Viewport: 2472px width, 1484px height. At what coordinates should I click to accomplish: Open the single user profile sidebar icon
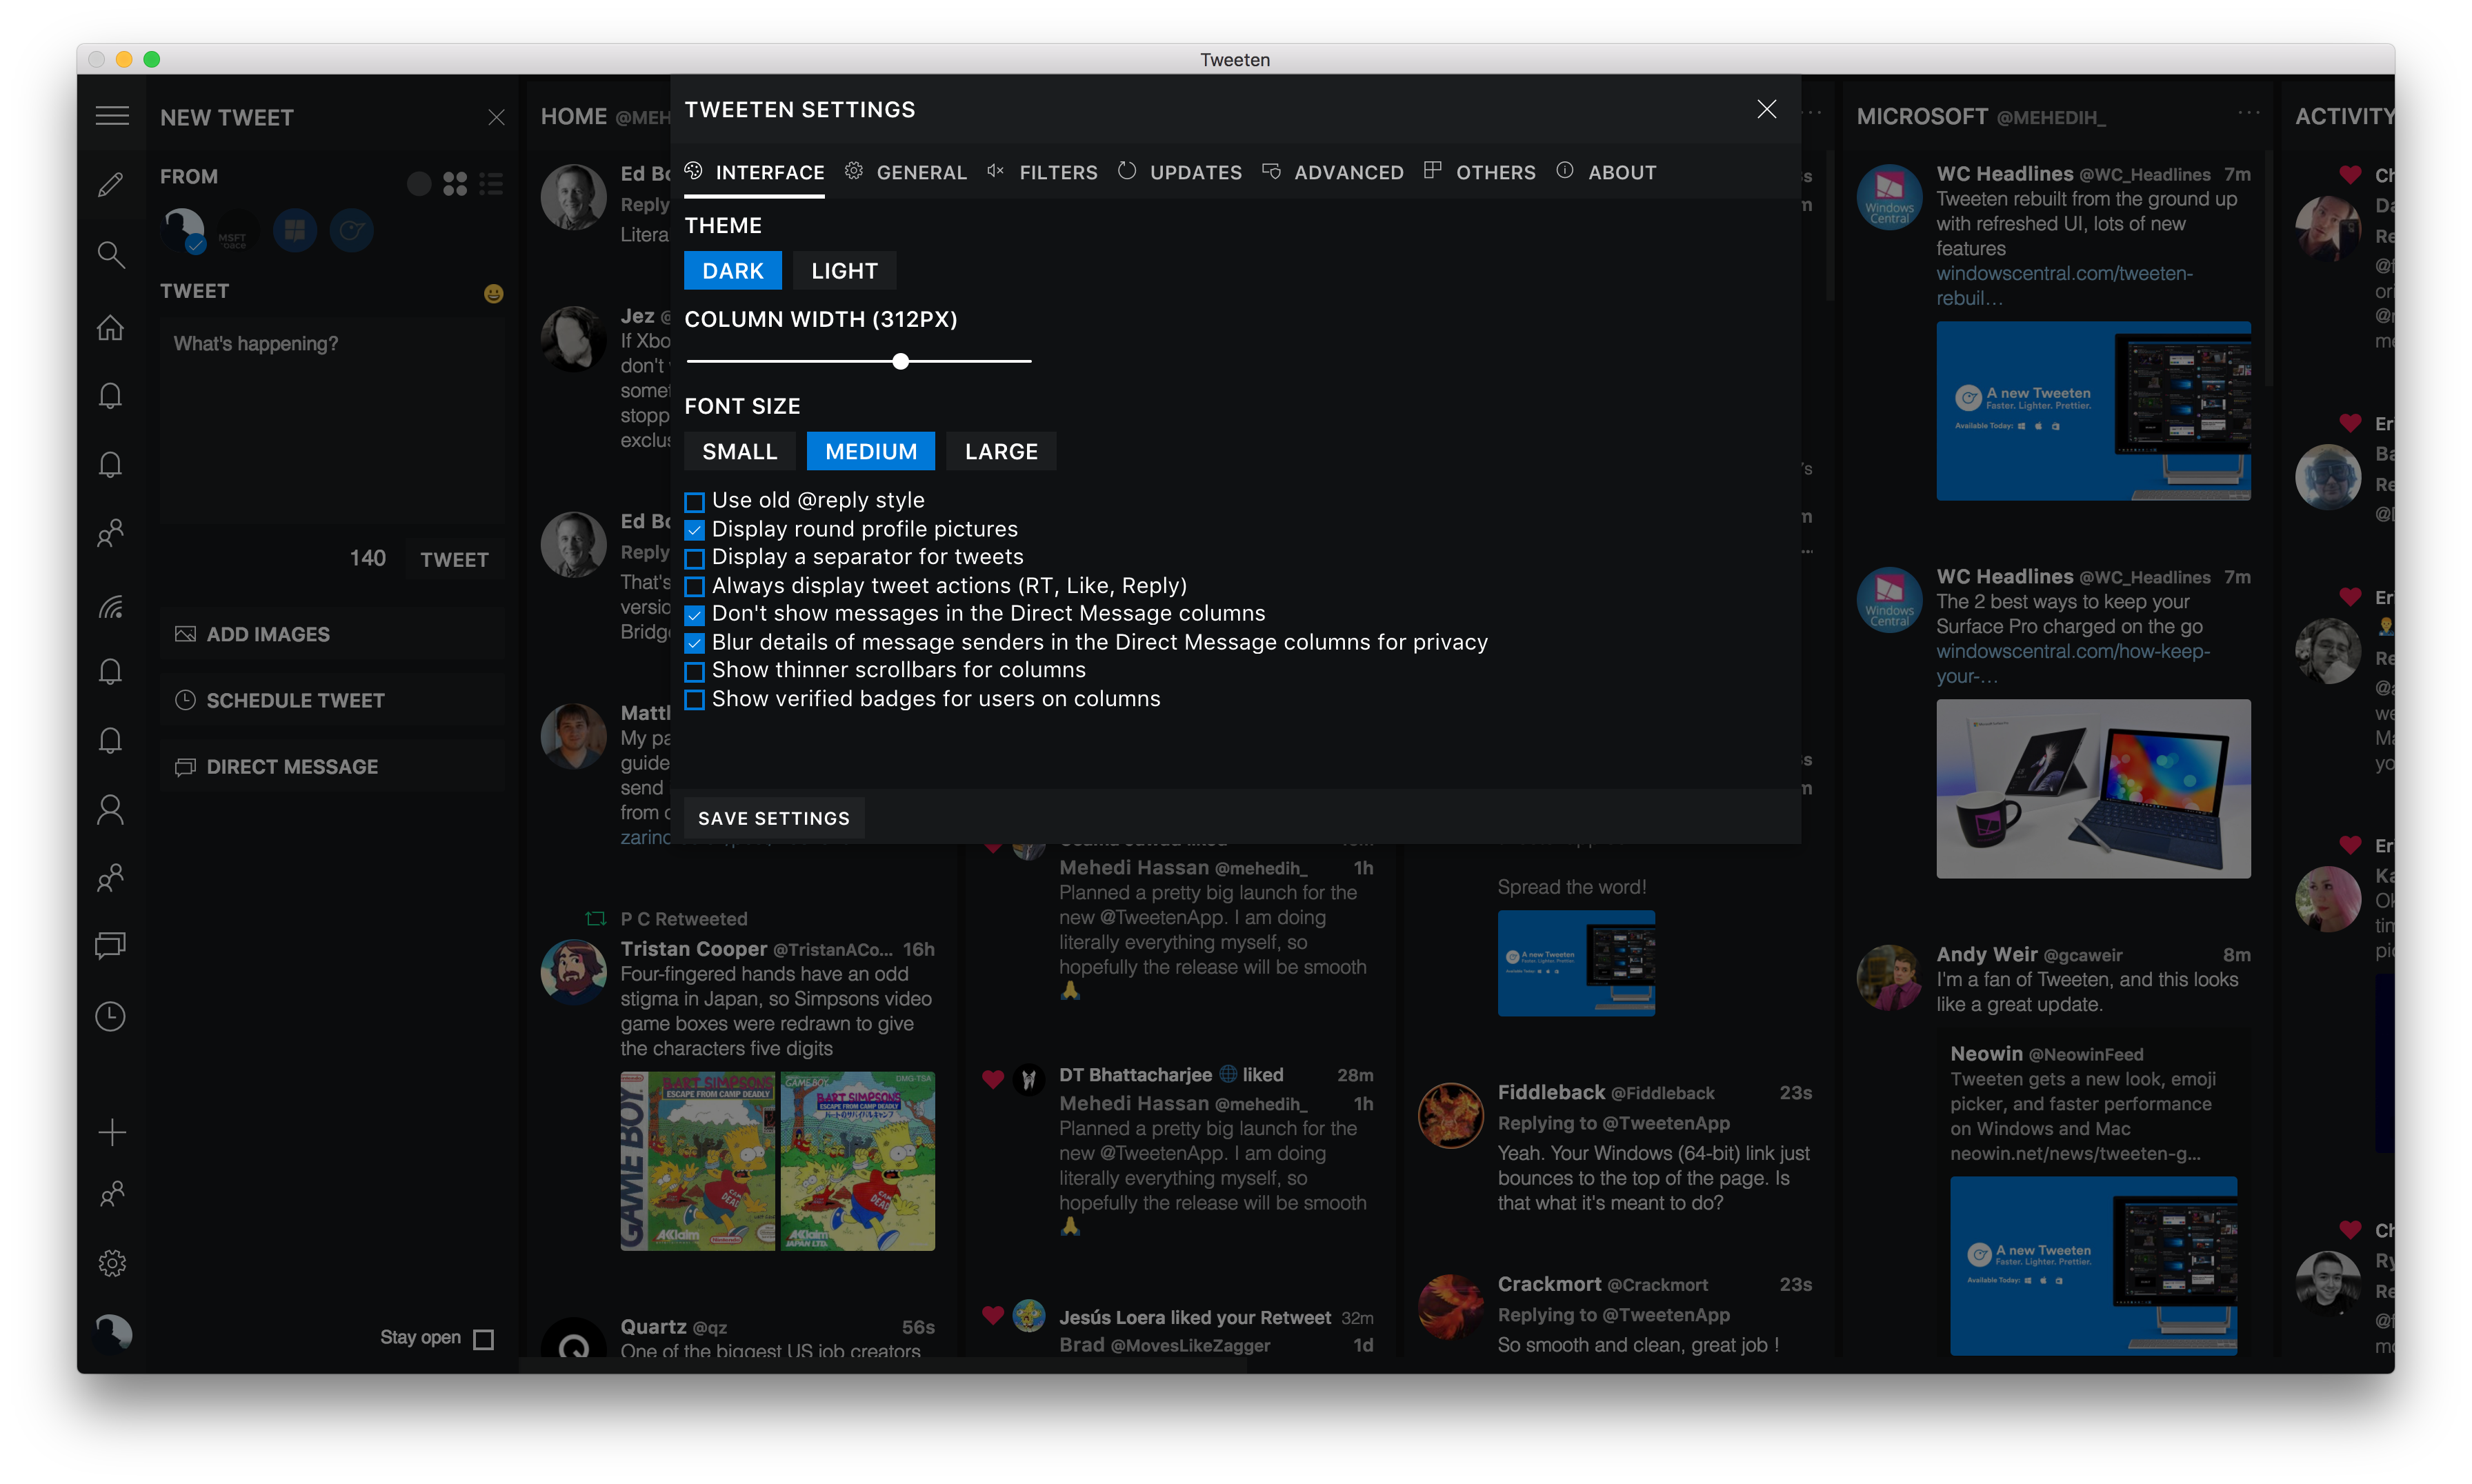(x=111, y=809)
